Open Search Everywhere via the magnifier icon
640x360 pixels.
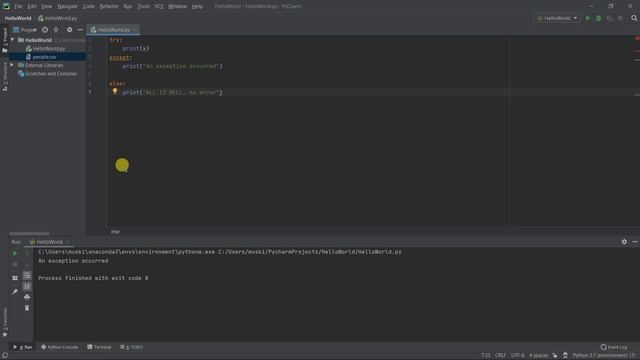(634, 18)
